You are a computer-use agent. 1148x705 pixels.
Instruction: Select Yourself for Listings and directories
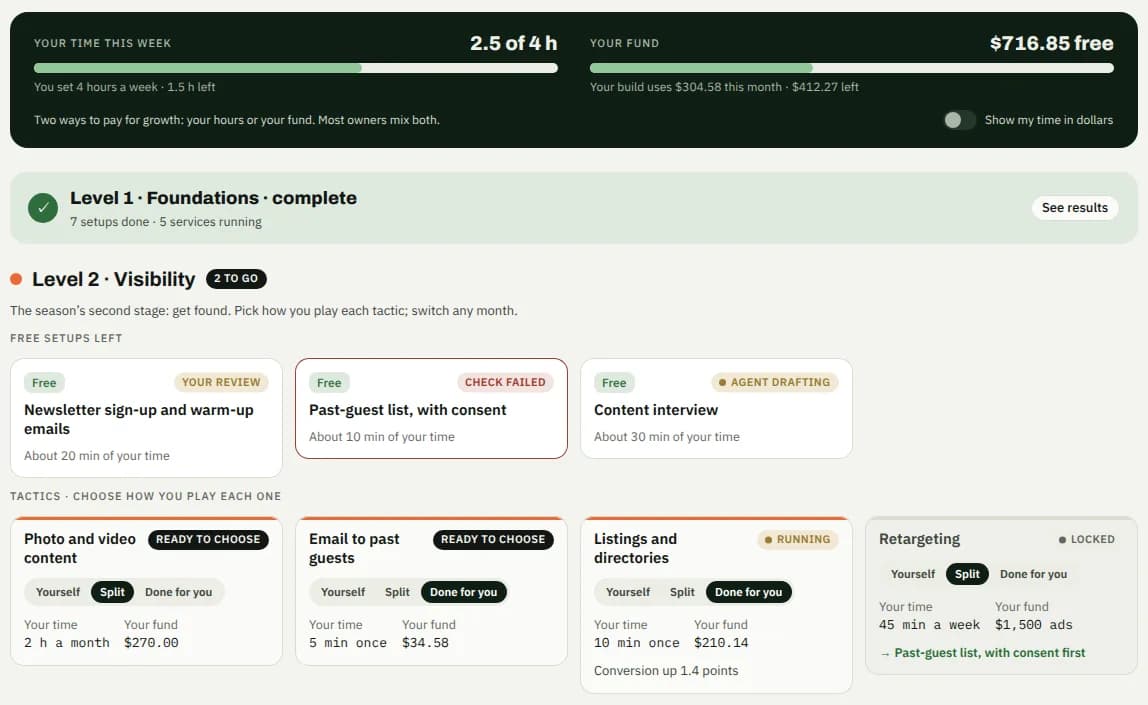click(627, 592)
